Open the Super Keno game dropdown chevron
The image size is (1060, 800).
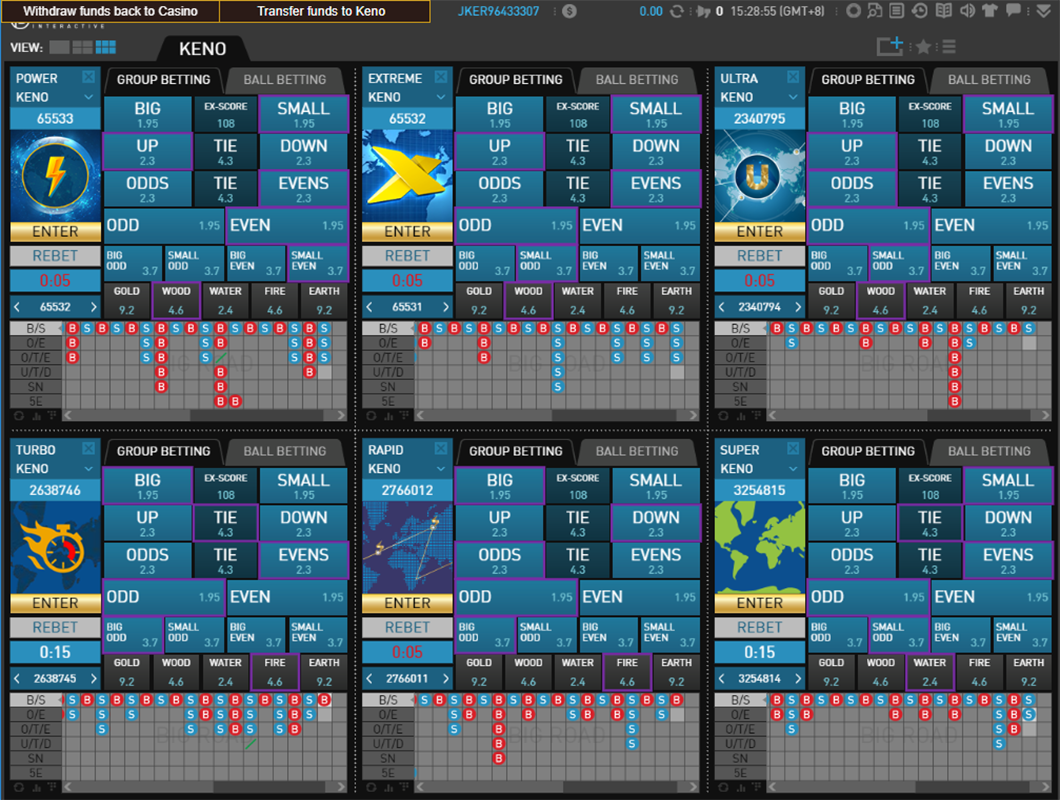click(793, 469)
